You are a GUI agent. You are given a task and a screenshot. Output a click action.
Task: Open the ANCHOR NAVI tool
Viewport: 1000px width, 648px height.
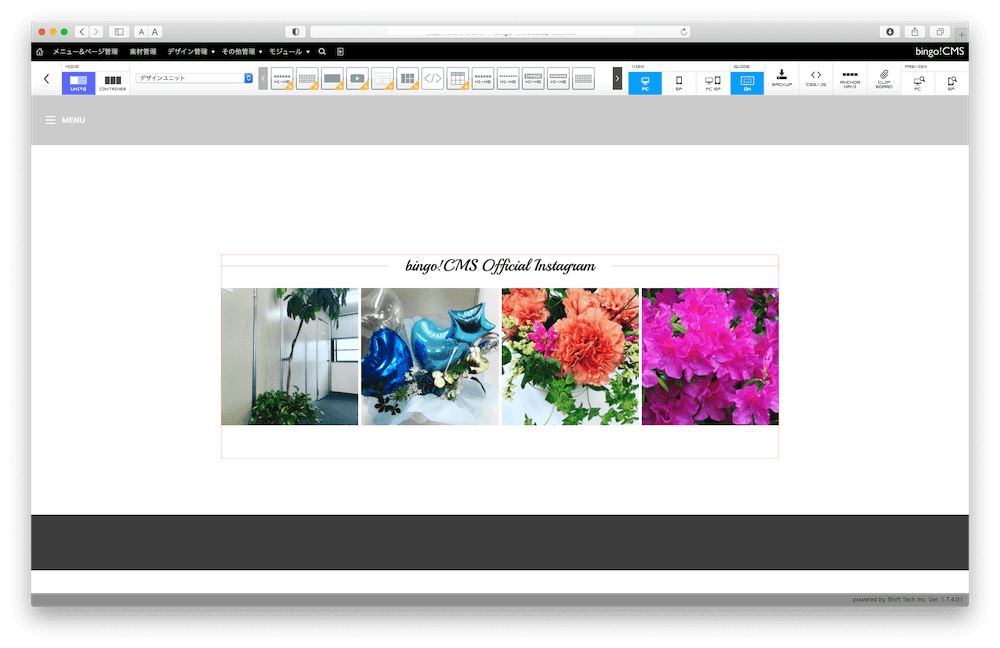(x=849, y=79)
